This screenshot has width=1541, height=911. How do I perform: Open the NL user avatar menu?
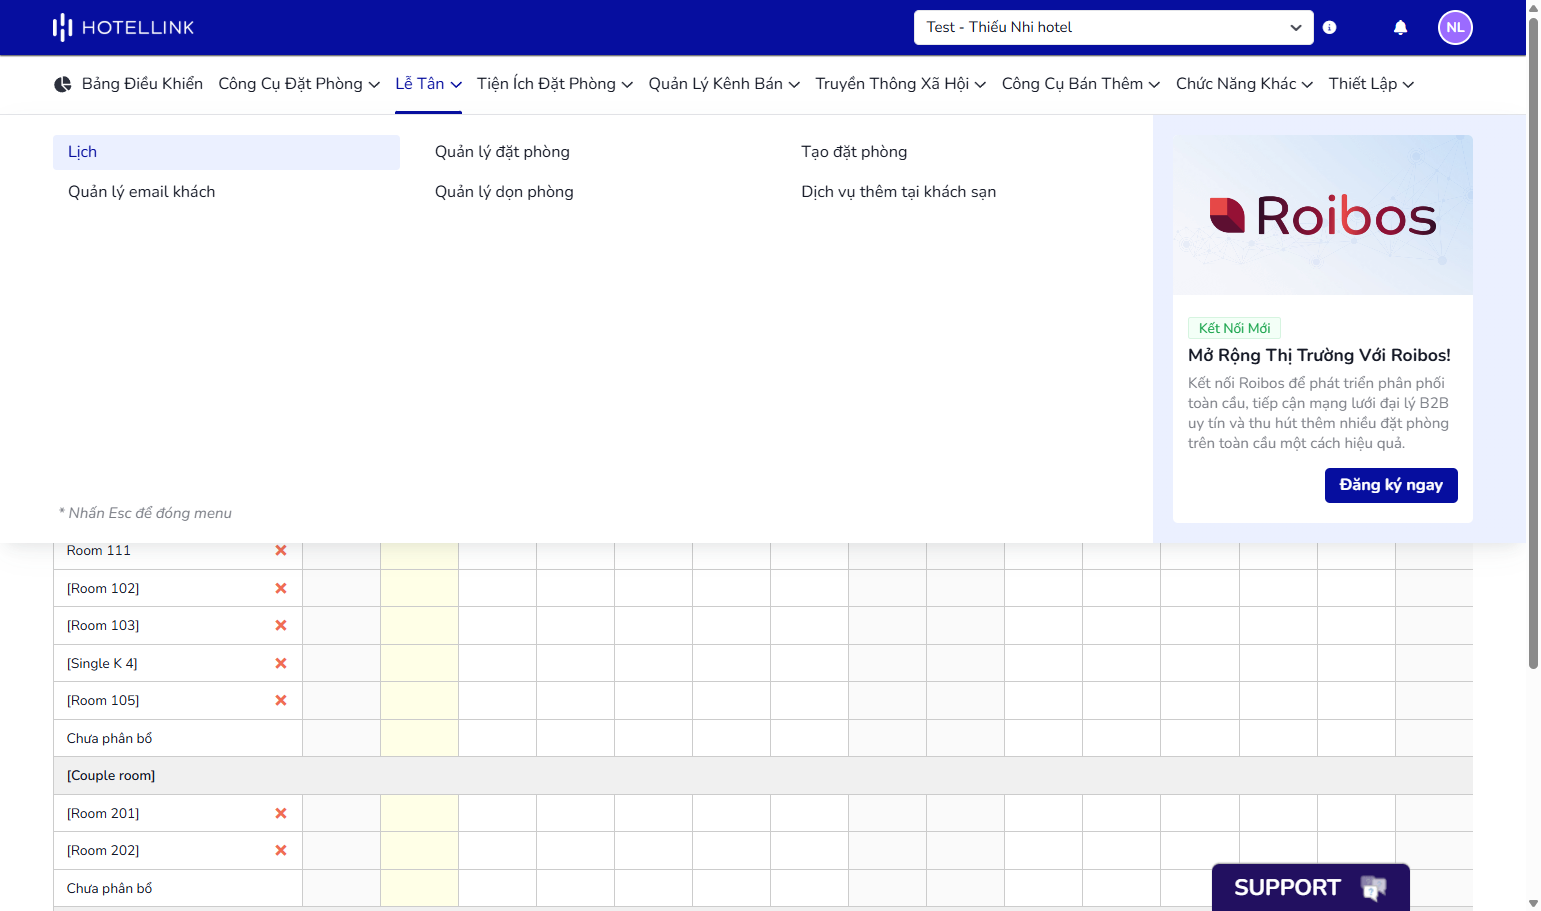pos(1455,28)
